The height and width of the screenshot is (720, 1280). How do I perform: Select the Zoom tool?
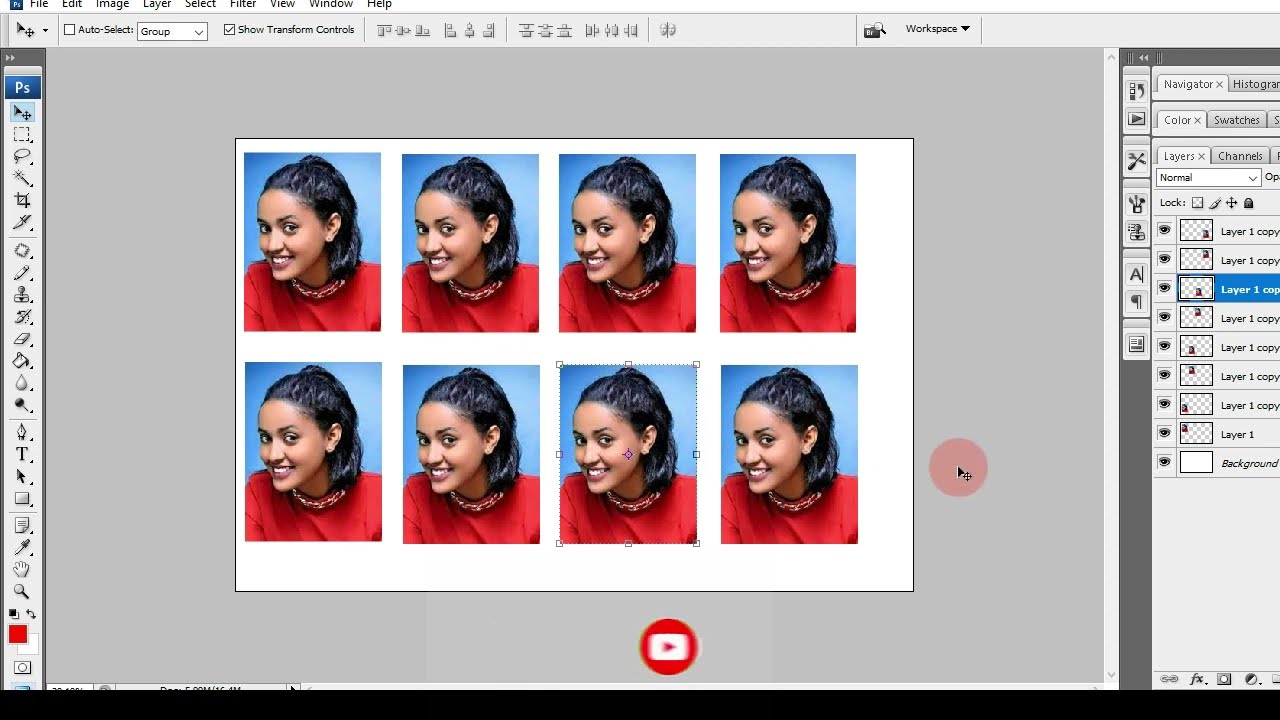pos(22,591)
